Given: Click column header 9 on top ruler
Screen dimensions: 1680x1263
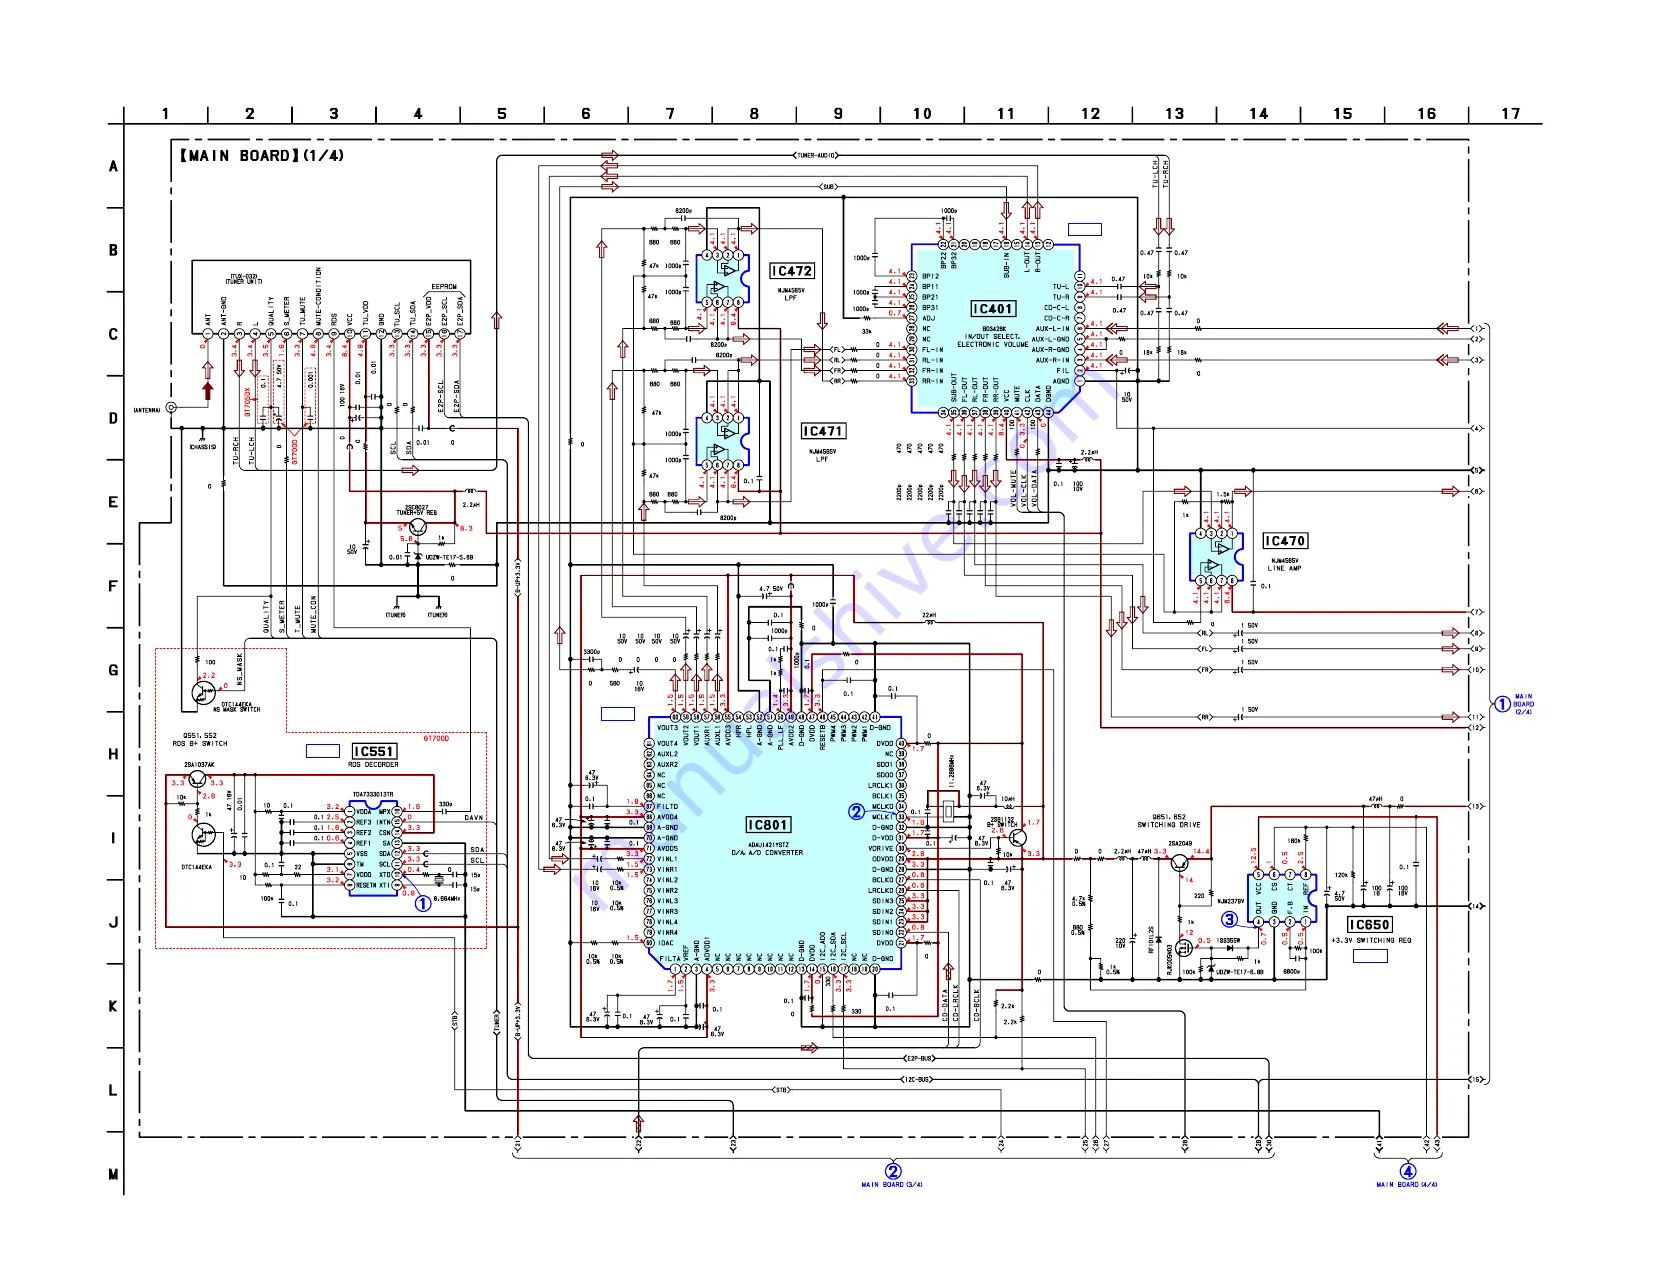Looking at the screenshot, I should pos(838,114).
